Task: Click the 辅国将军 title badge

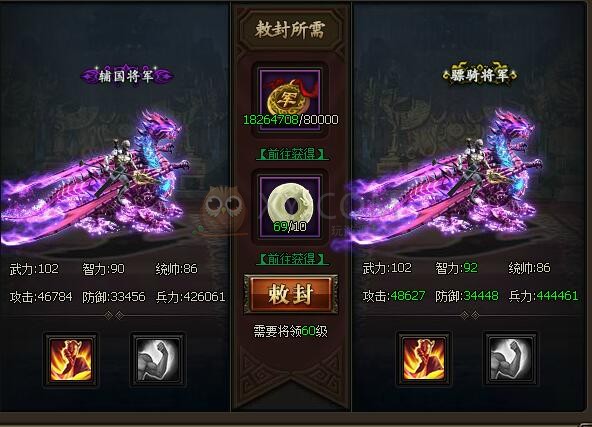Action: coord(126,76)
